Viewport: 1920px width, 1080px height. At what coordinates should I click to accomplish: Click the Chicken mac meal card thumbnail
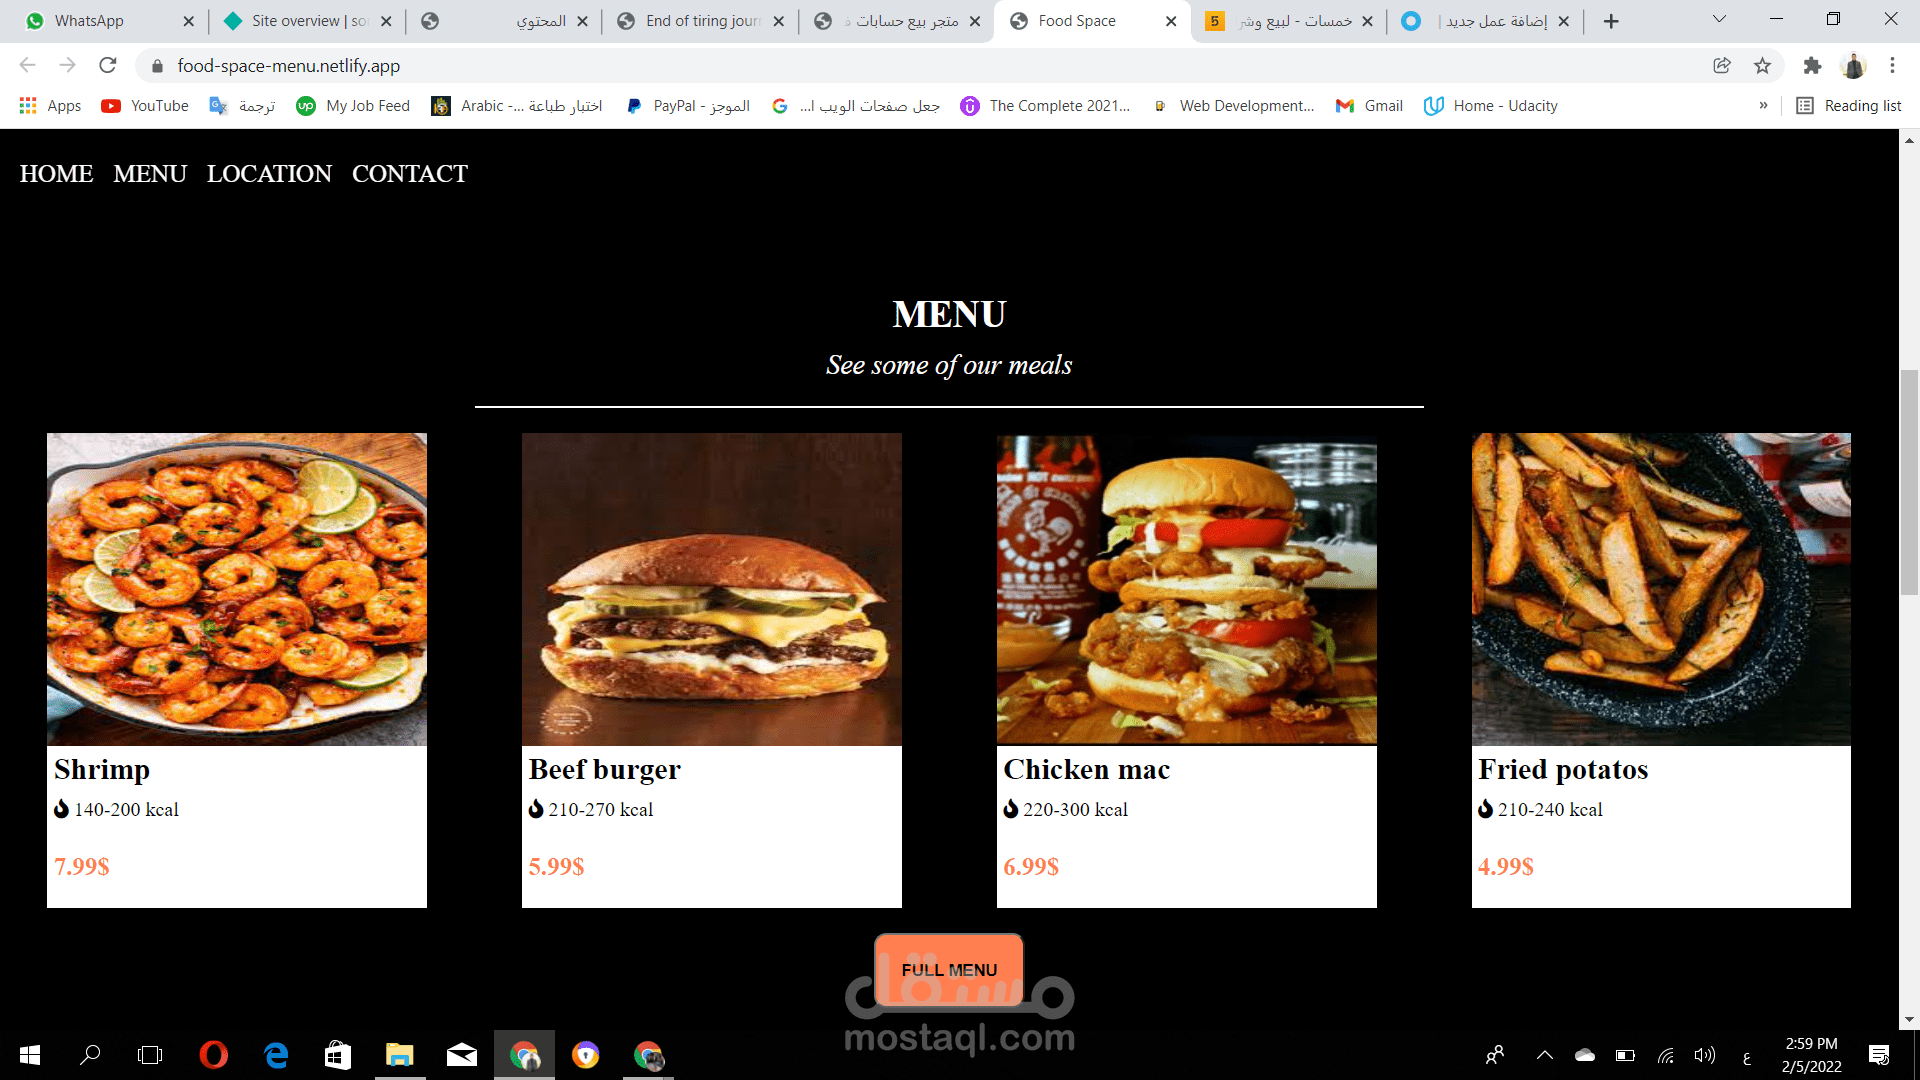click(1187, 588)
